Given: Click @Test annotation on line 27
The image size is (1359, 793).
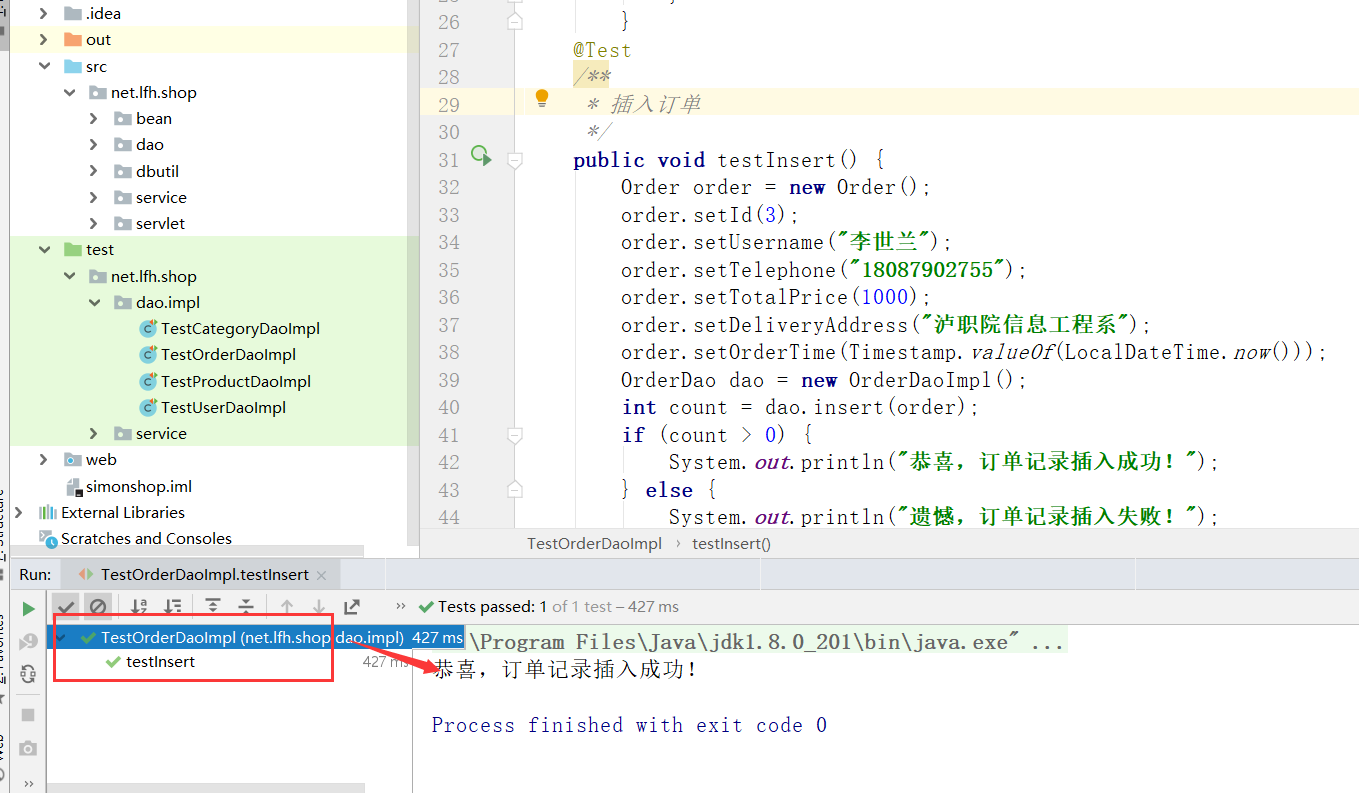Looking at the screenshot, I should (x=602, y=50).
